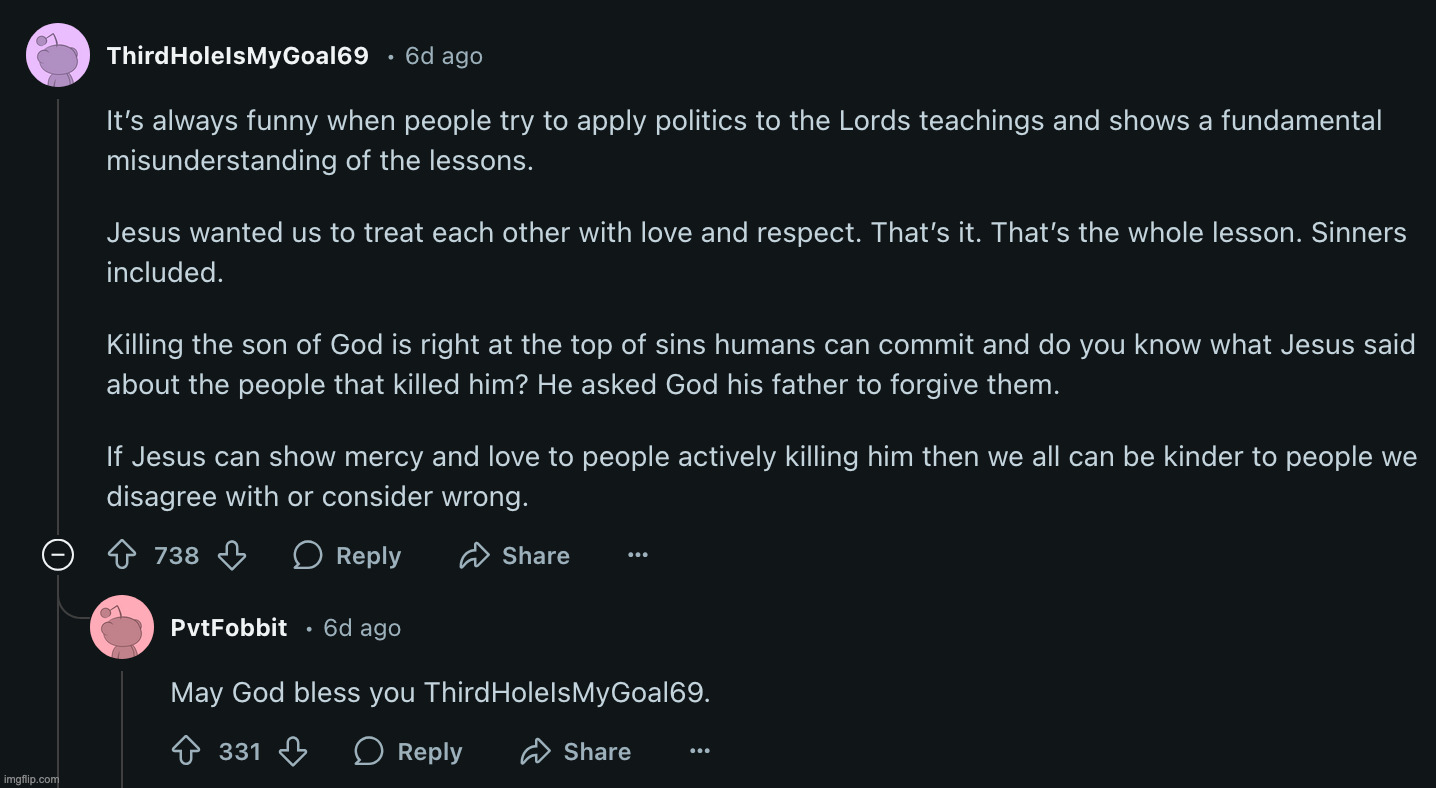Click the 738 vote count

pos(177,555)
